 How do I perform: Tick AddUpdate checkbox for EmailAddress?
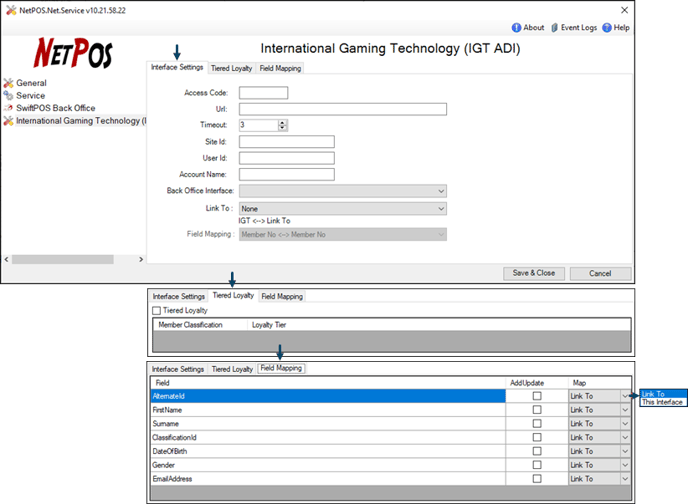(537, 479)
